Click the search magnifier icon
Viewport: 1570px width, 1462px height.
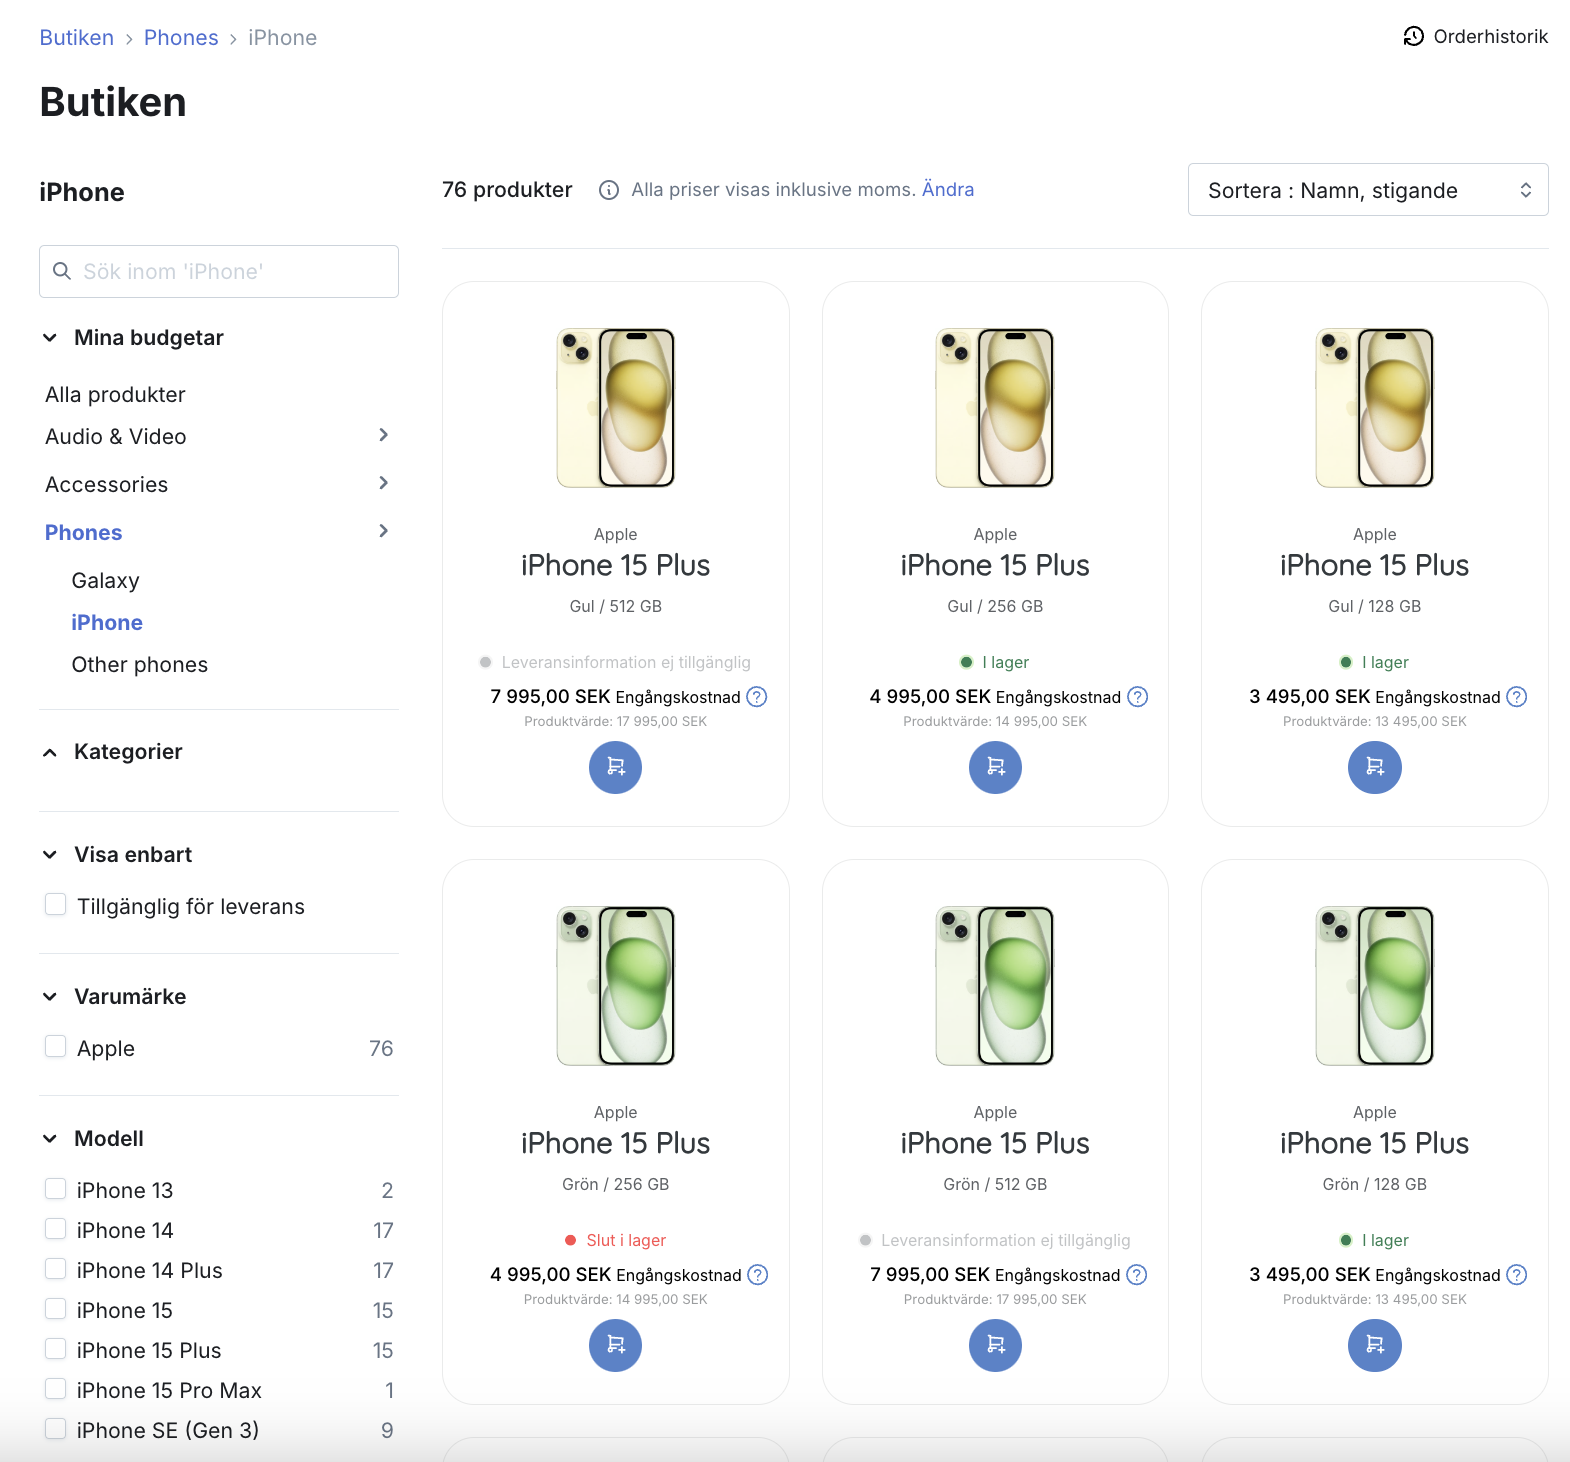pos(62,271)
